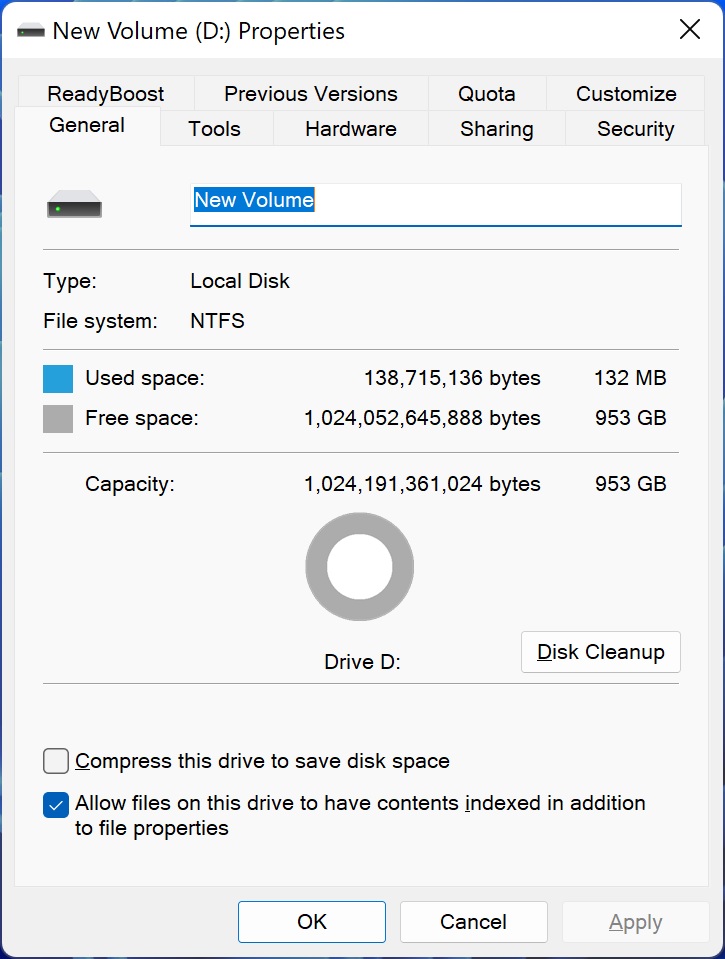The height and width of the screenshot is (959, 725).
Task: Click the 'Drive D:' label under chart
Action: coord(362,662)
